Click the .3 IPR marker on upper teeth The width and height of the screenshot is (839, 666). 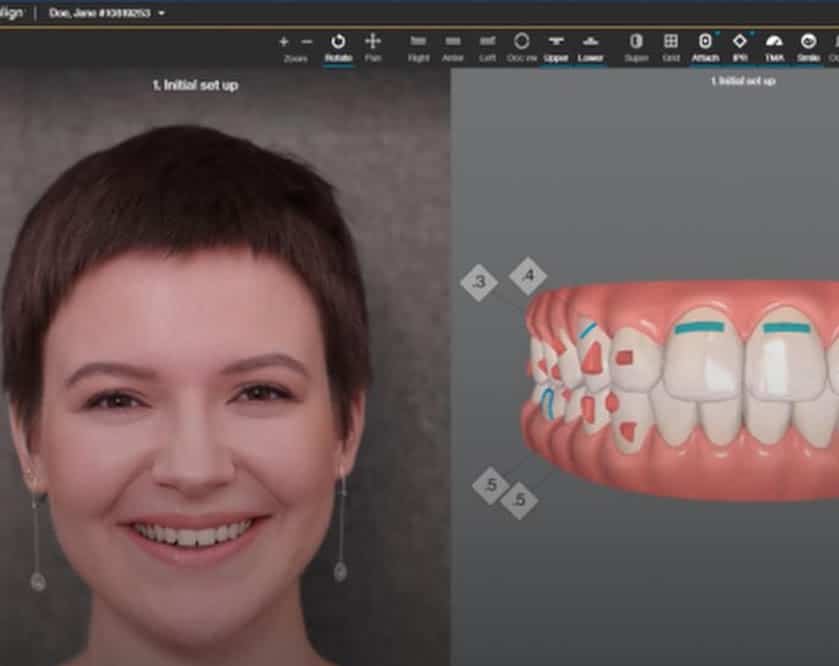pos(479,283)
